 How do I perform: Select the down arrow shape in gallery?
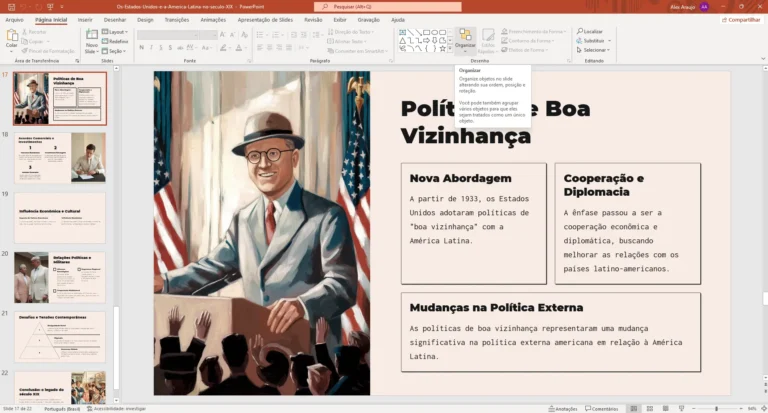coord(434,41)
